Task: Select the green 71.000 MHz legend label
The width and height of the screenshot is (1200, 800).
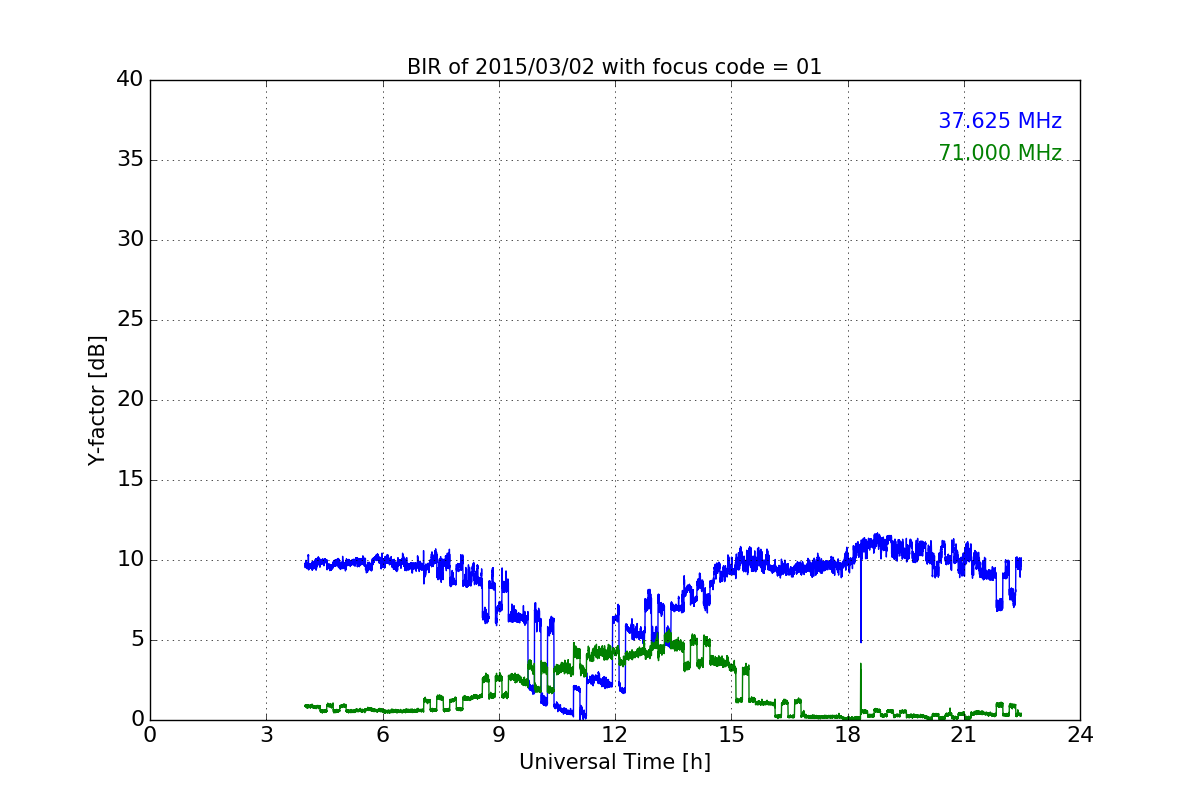Action: [x=1000, y=153]
